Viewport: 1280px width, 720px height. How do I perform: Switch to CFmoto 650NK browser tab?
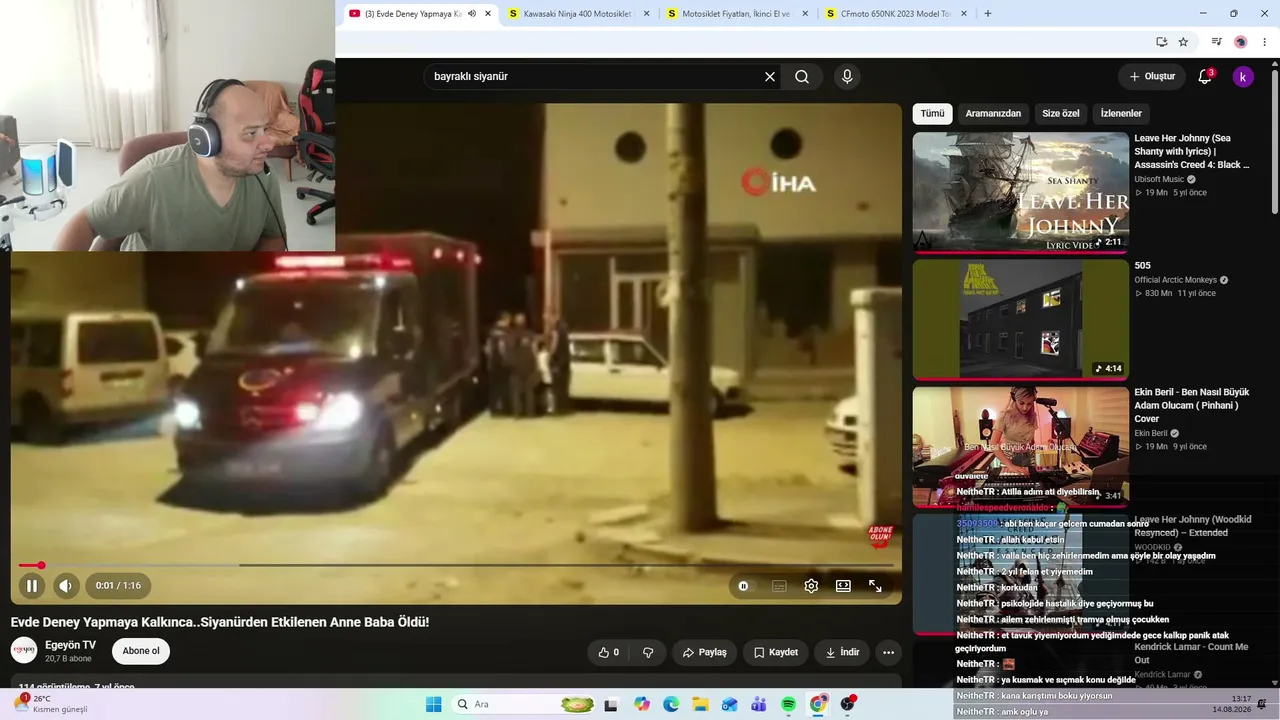(x=896, y=14)
